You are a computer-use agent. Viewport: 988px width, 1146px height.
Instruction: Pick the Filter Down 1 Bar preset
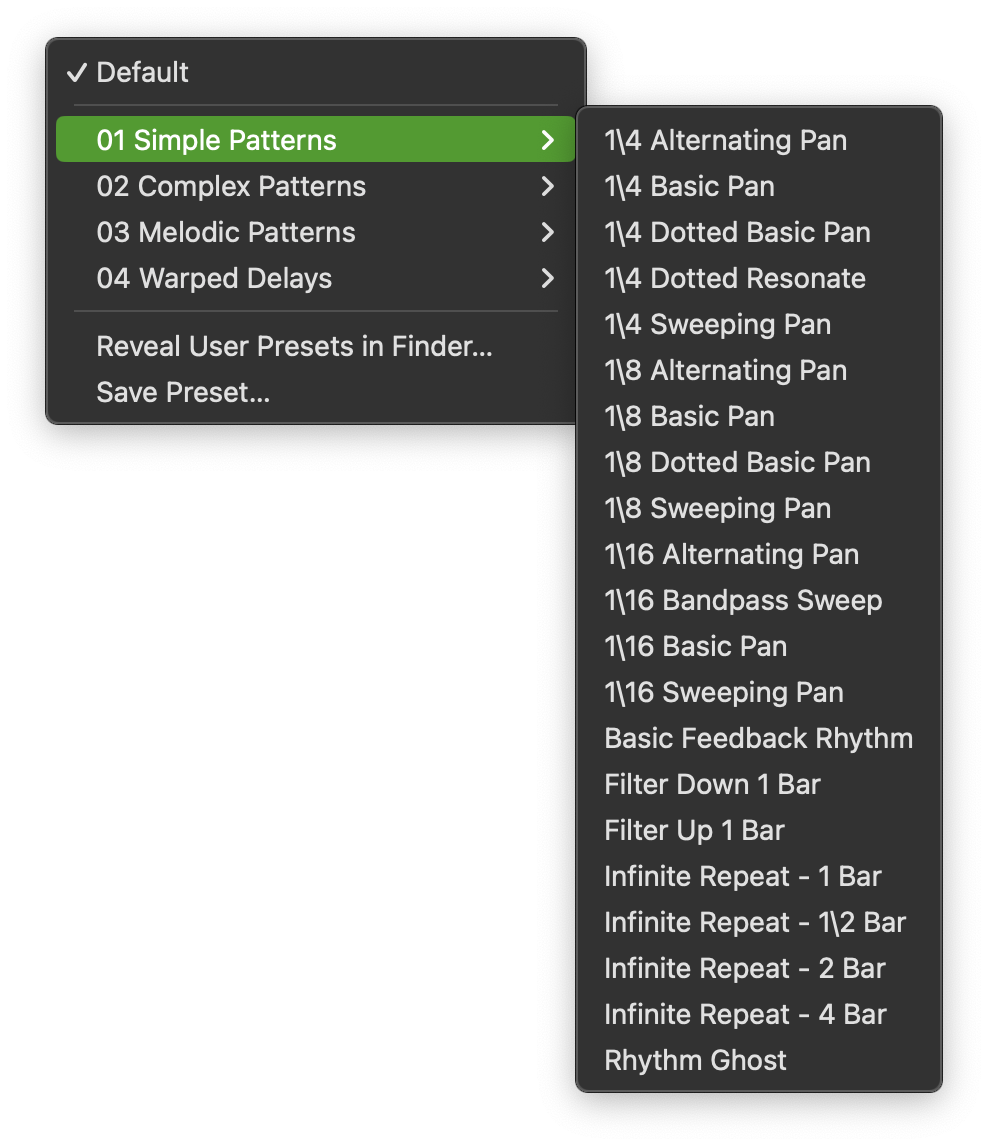(x=759, y=785)
